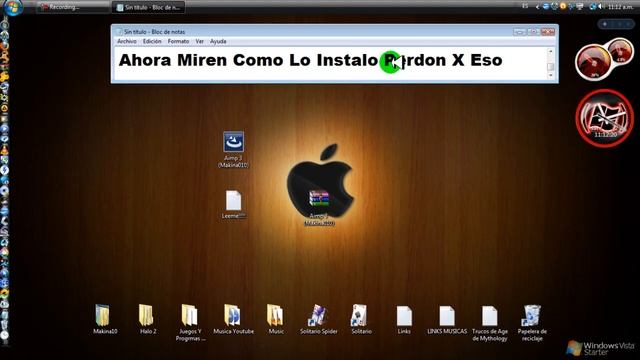Click the Notepad title bar icon
The width and height of the screenshot is (640, 360).
119,31
